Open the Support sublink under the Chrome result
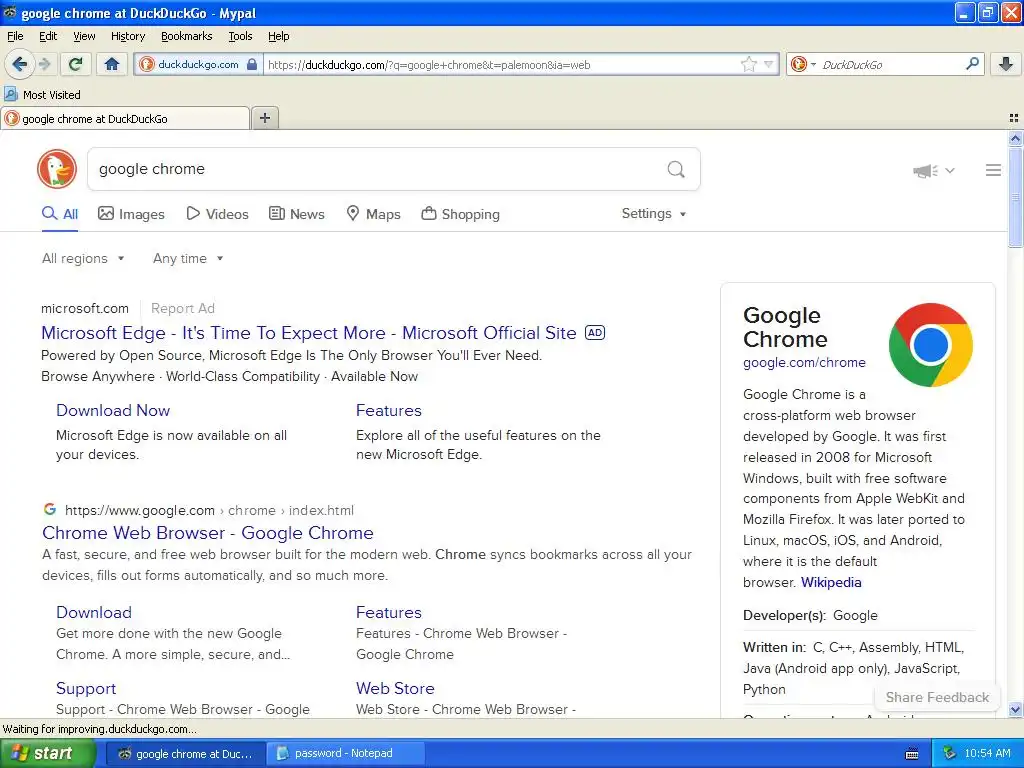Image resolution: width=1024 pixels, height=768 pixels. (86, 688)
